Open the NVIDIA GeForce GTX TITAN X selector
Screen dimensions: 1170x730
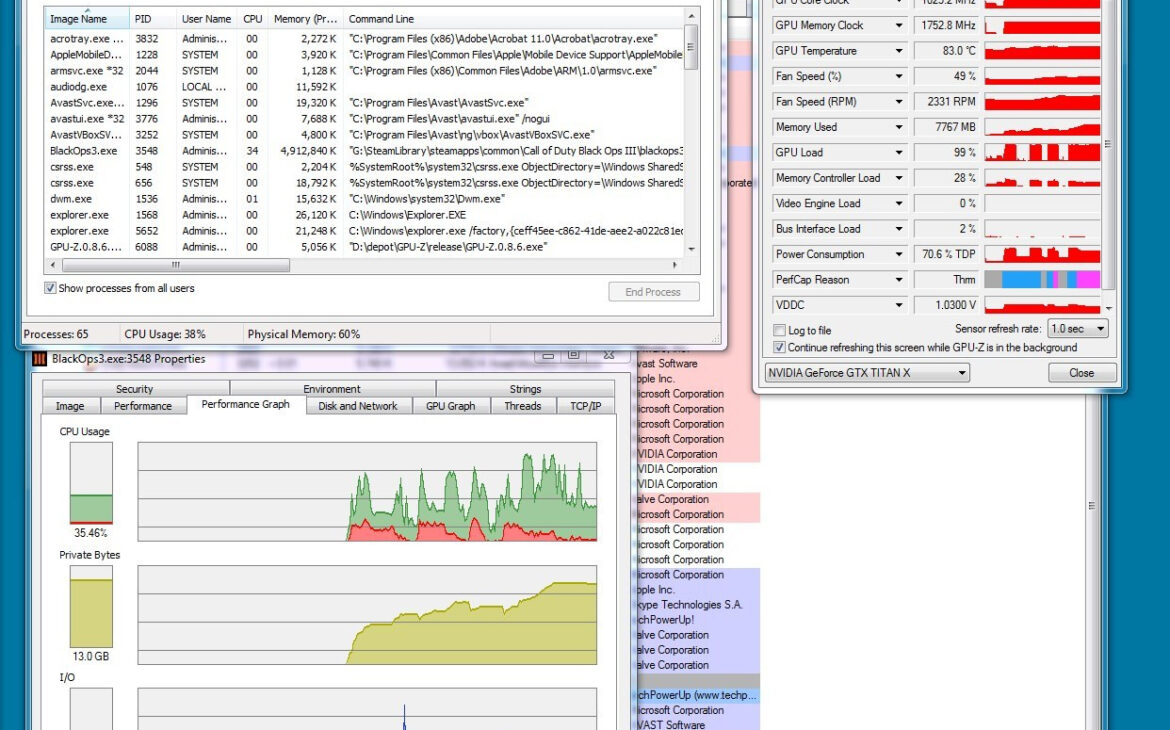(867, 373)
